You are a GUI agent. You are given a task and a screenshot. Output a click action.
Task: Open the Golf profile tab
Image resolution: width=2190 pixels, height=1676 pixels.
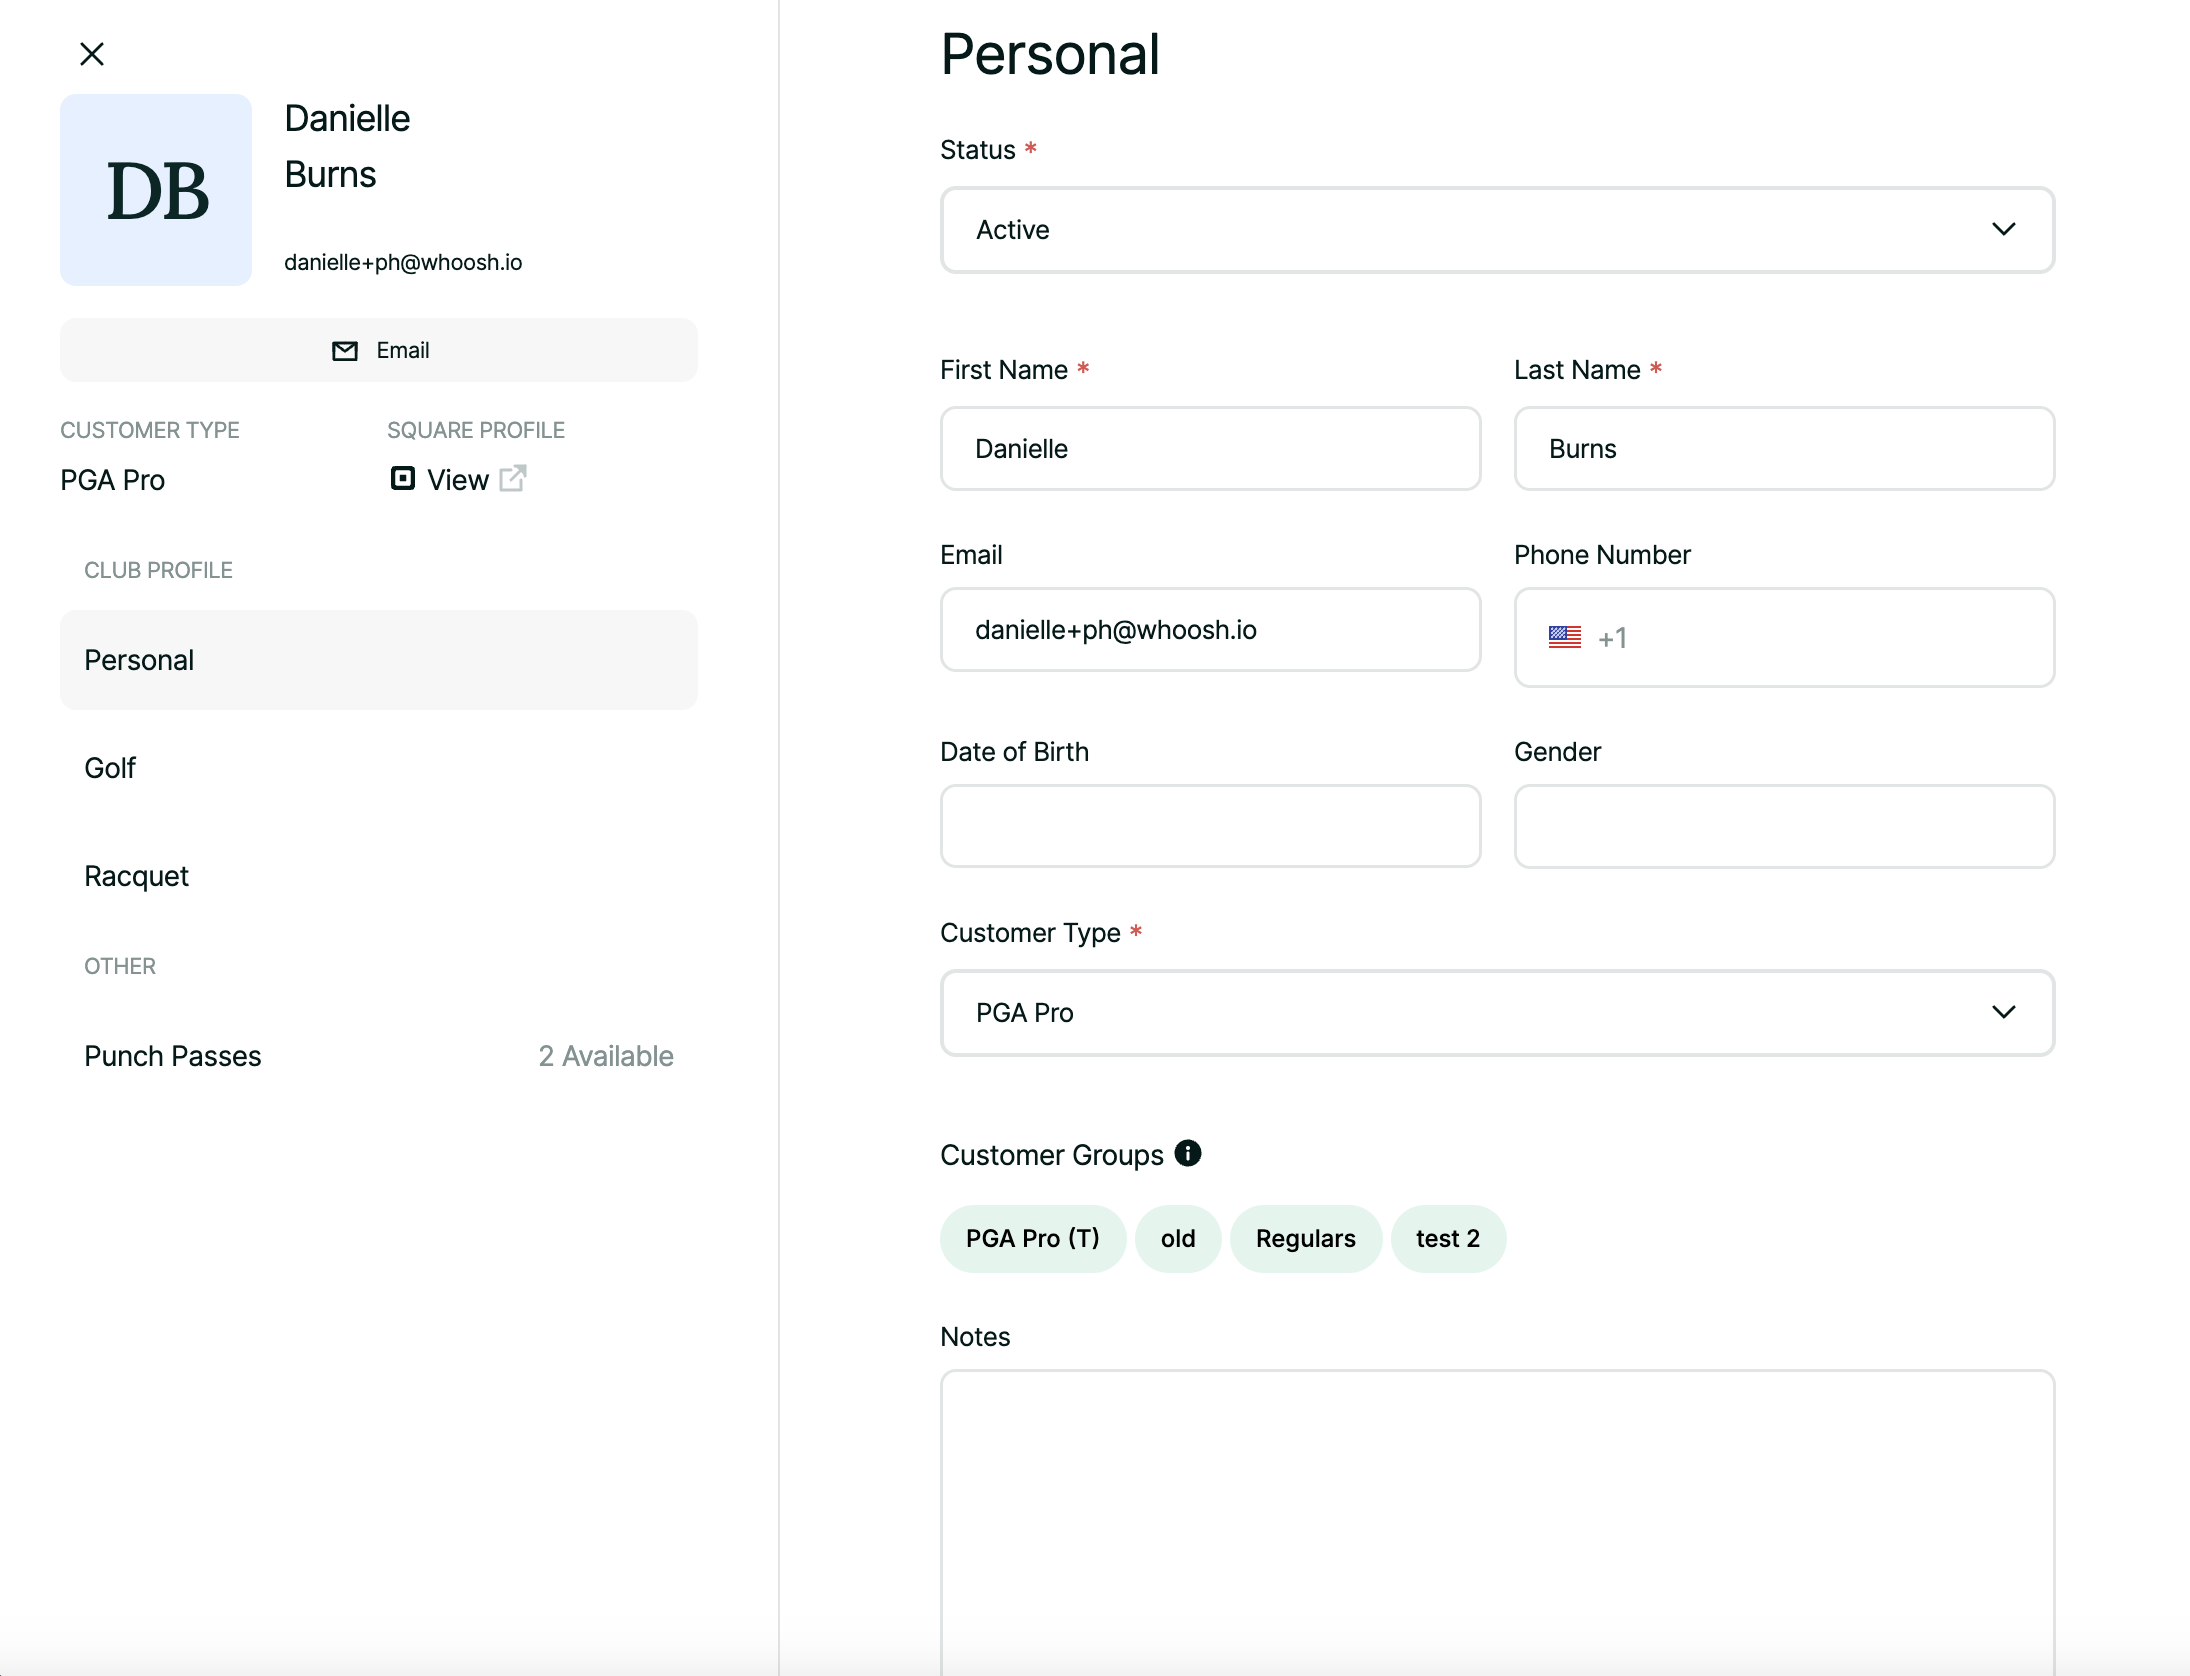[379, 768]
